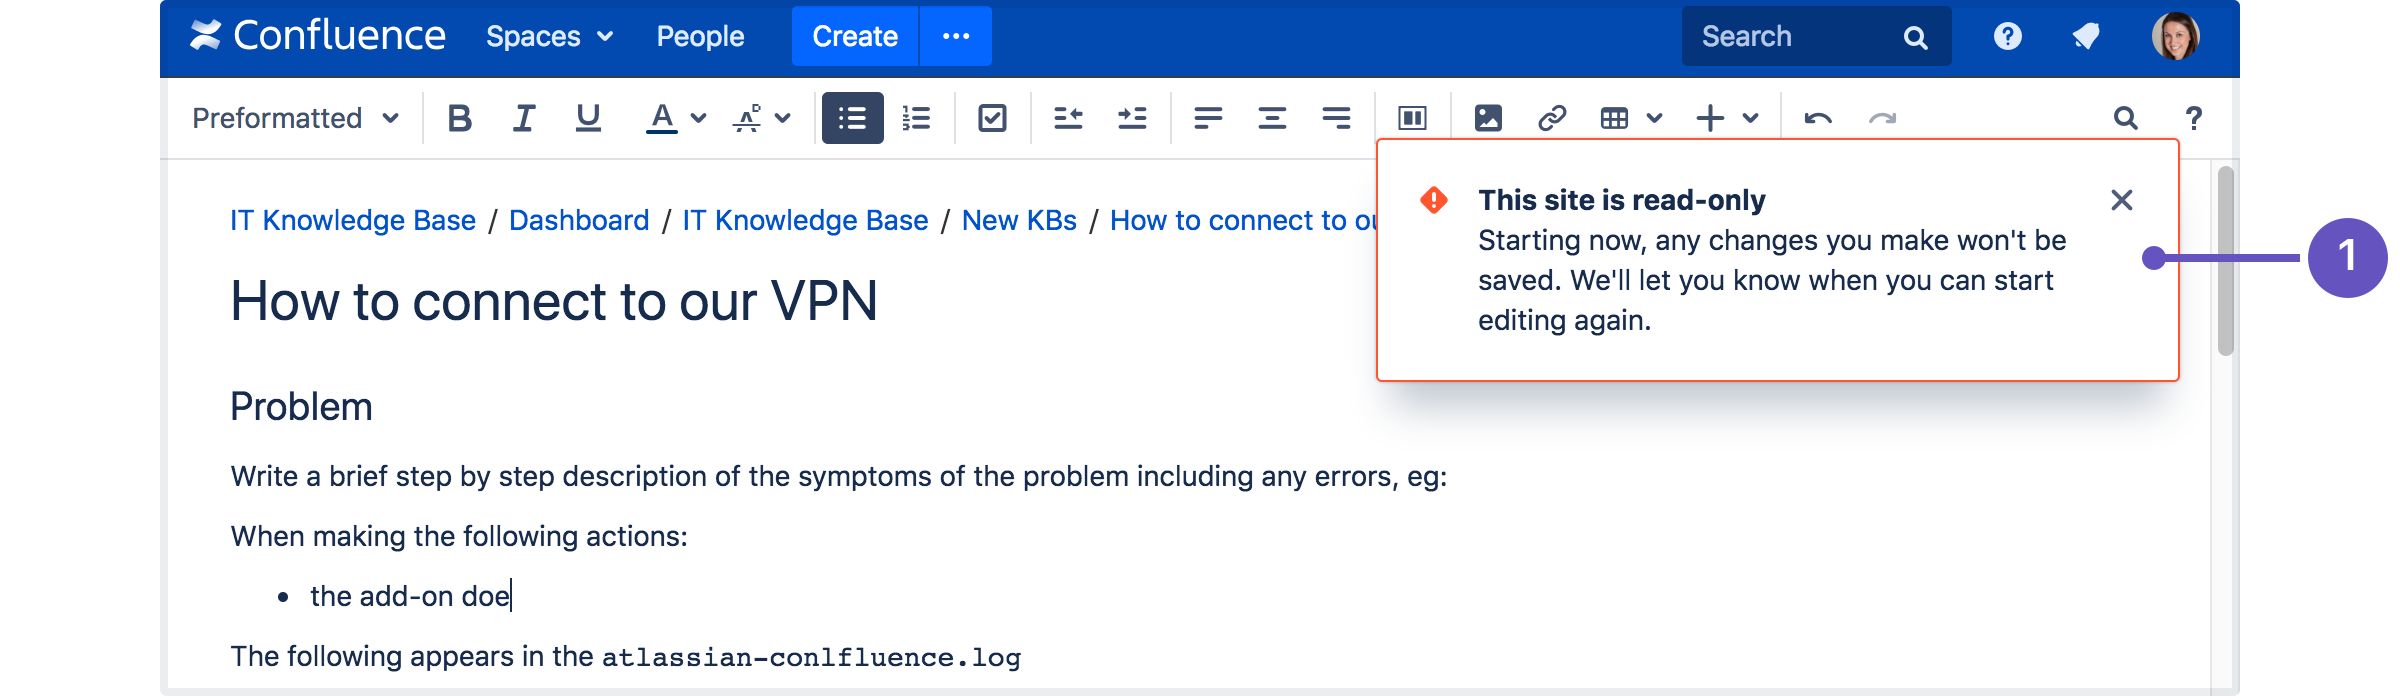Click the IT Knowledge Base breadcrumb after Dashboard

click(x=805, y=220)
